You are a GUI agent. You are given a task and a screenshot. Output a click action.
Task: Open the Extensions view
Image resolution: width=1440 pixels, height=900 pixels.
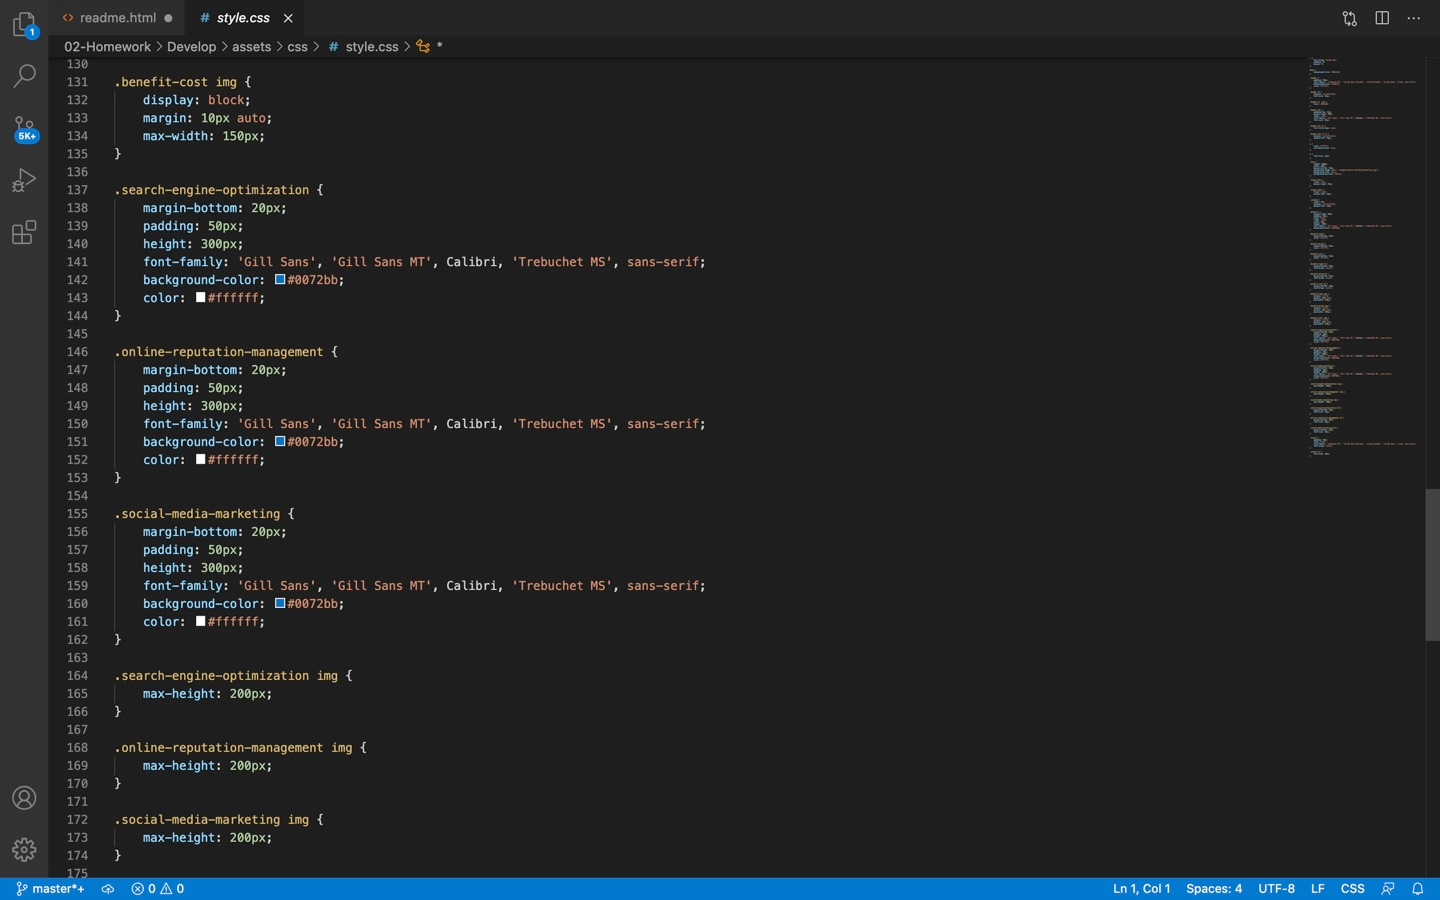[x=24, y=232]
